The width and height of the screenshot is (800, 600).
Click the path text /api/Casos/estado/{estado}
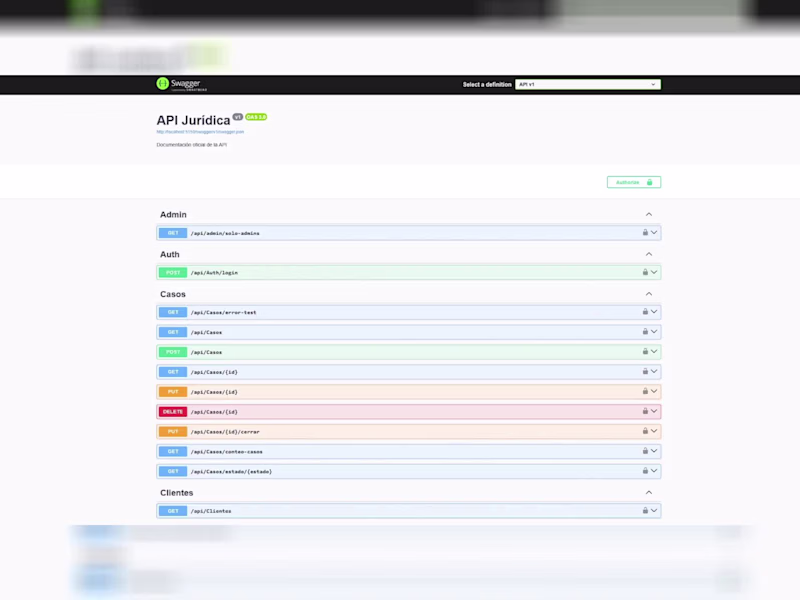[x=231, y=471]
